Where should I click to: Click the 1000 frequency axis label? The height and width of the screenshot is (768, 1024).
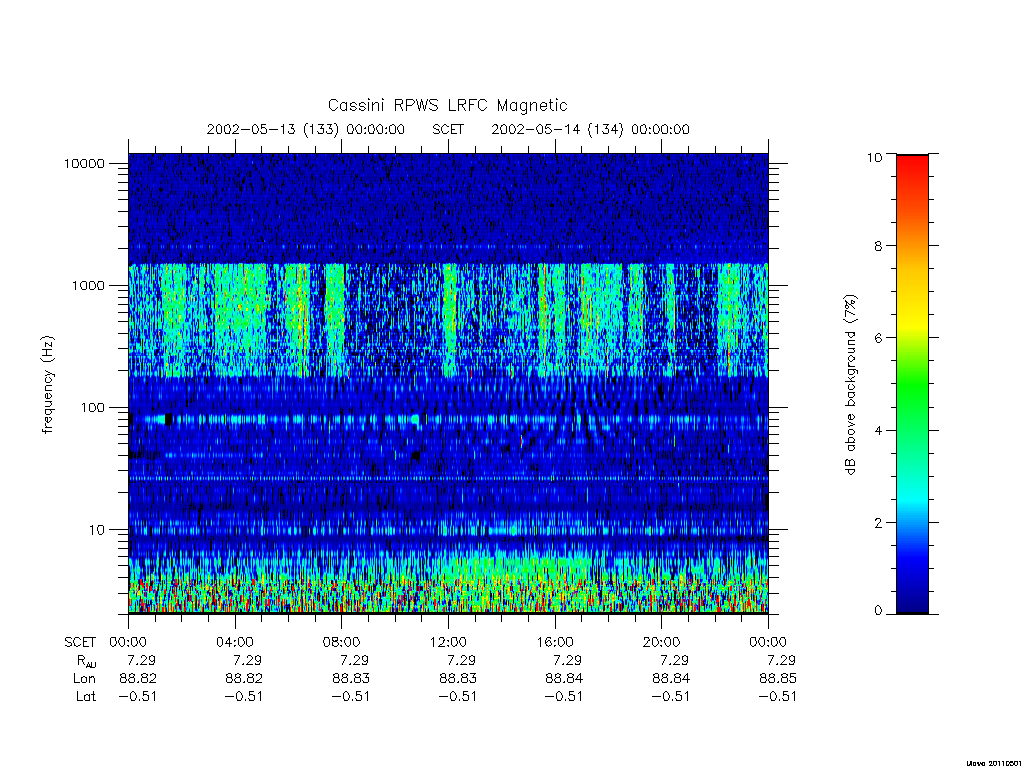tap(88, 285)
